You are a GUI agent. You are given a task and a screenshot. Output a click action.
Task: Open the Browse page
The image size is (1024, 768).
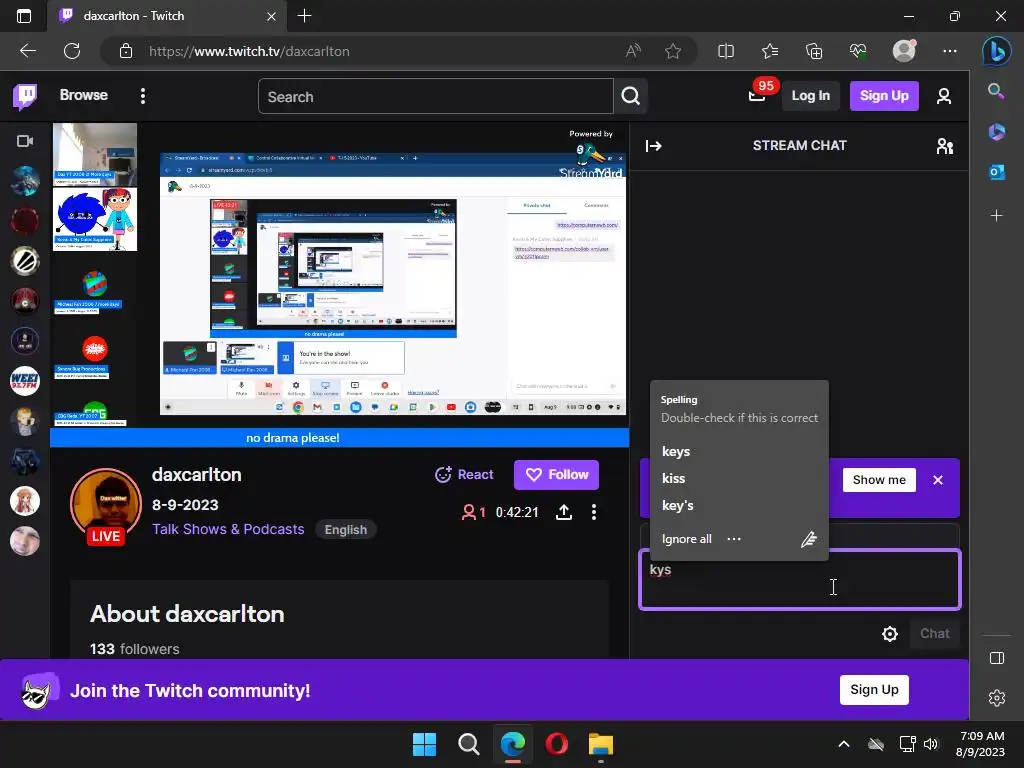coord(84,95)
